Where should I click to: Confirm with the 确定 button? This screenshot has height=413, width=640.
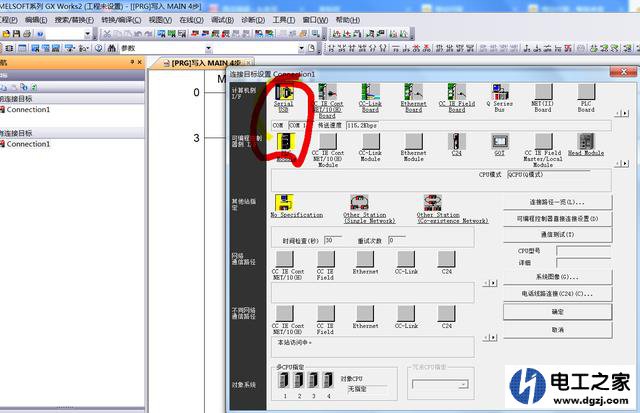pyautogui.click(x=558, y=312)
